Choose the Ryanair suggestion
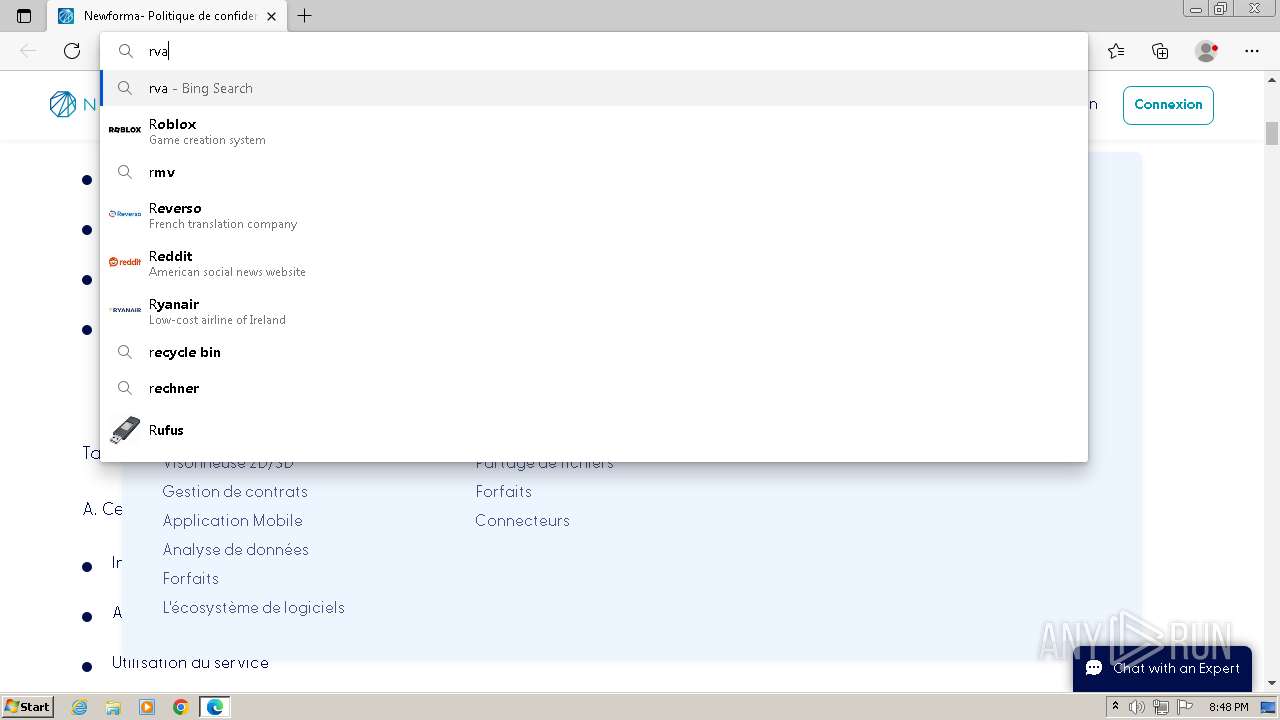 click(594, 311)
